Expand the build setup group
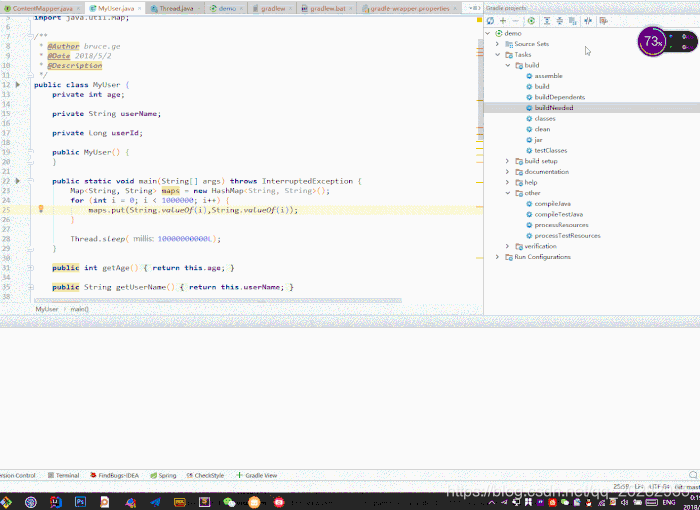Viewport: 700px width, 510px height. point(508,161)
